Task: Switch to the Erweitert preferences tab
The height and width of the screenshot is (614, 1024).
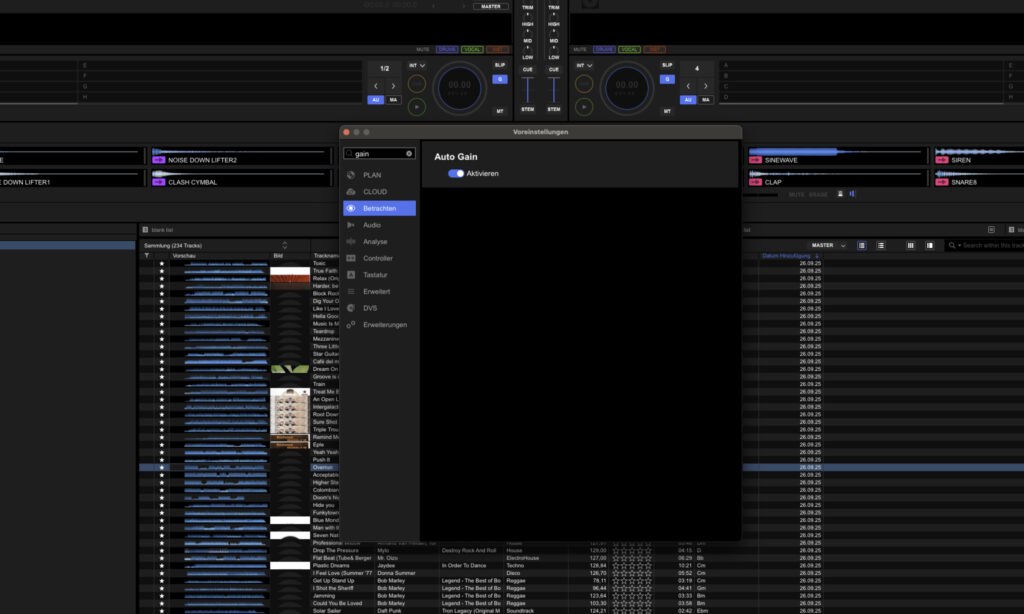Action: 380,290
